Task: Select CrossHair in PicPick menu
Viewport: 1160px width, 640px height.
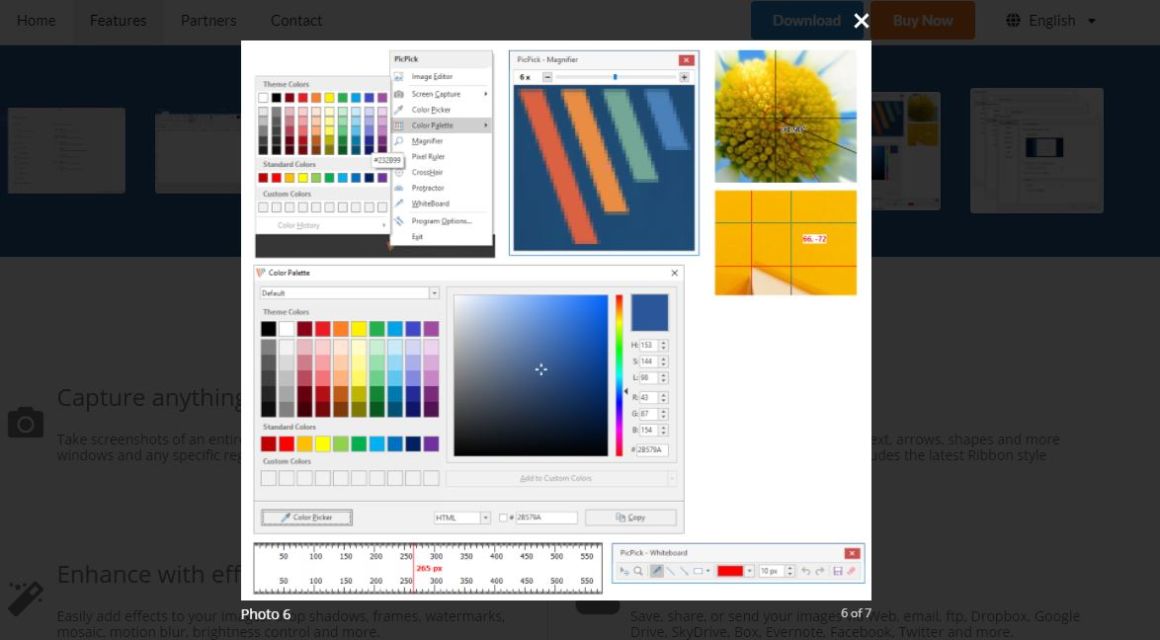Action: point(427,172)
